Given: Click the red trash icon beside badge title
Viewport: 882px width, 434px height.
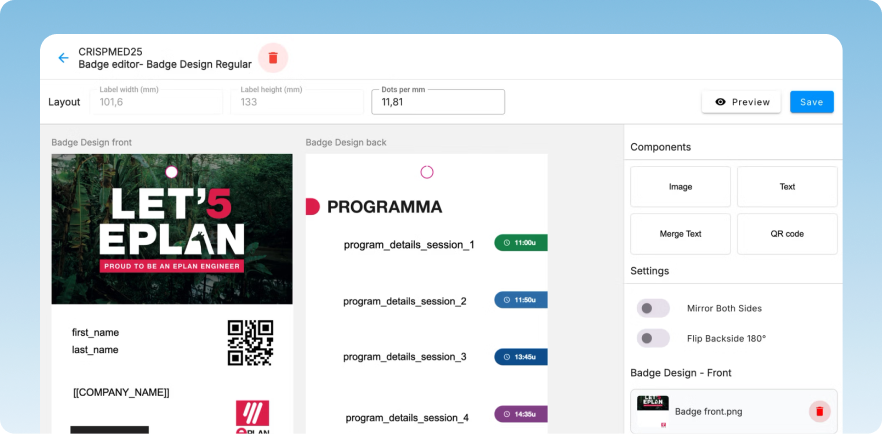Looking at the screenshot, I should pyautogui.click(x=273, y=58).
